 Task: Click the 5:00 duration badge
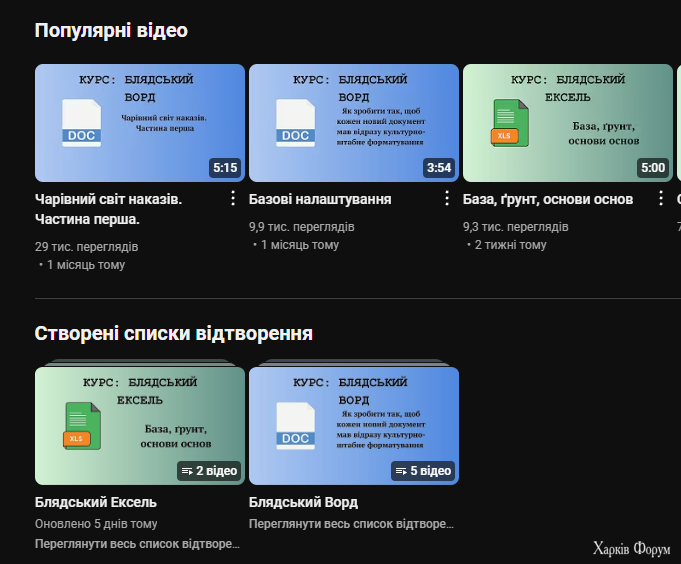(653, 168)
